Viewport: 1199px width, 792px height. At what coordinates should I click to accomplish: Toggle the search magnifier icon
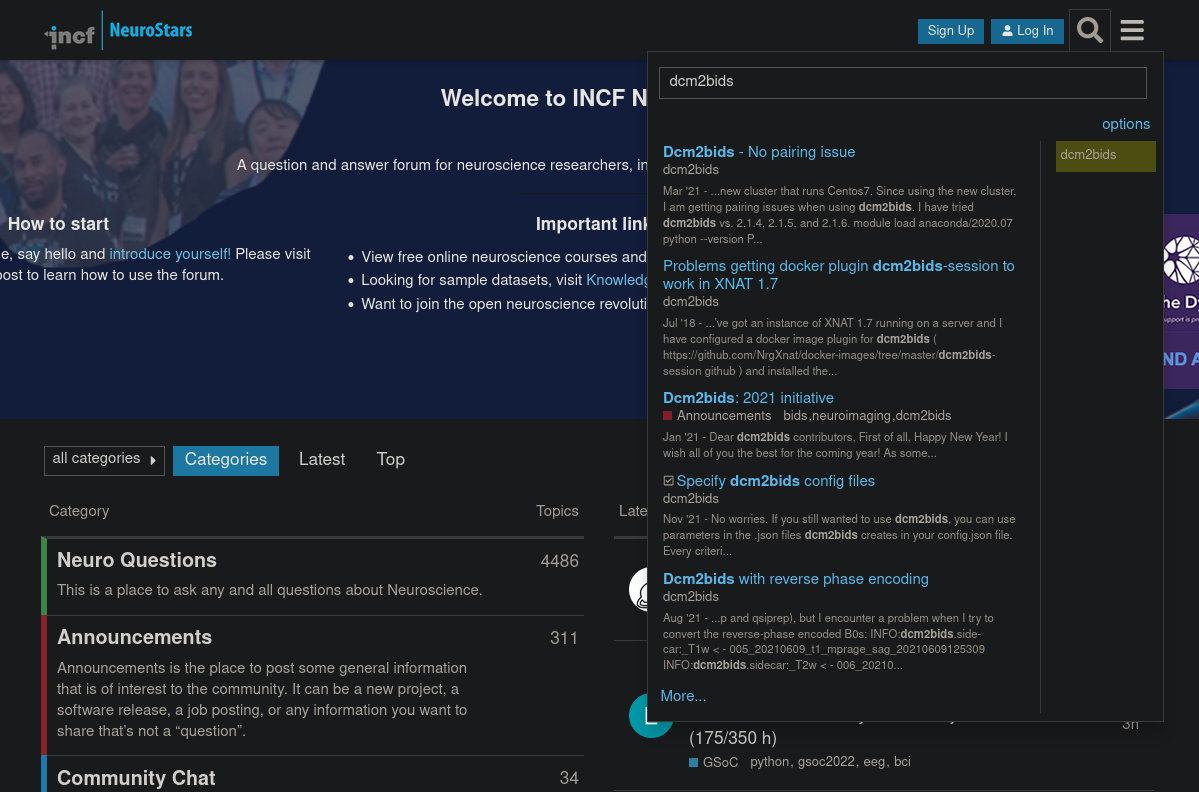coord(1090,31)
